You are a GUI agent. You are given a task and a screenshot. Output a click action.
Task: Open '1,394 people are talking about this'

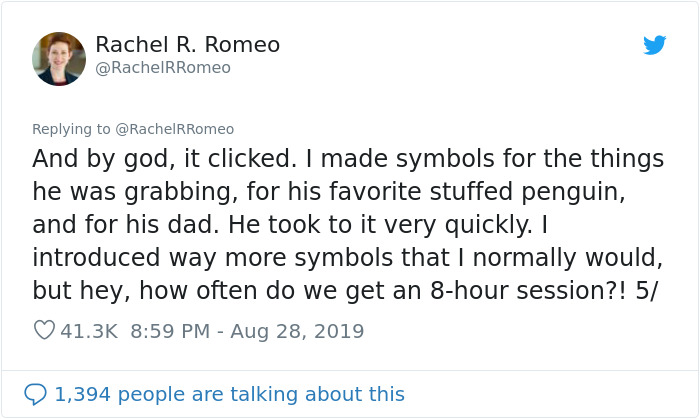(x=229, y=394)
